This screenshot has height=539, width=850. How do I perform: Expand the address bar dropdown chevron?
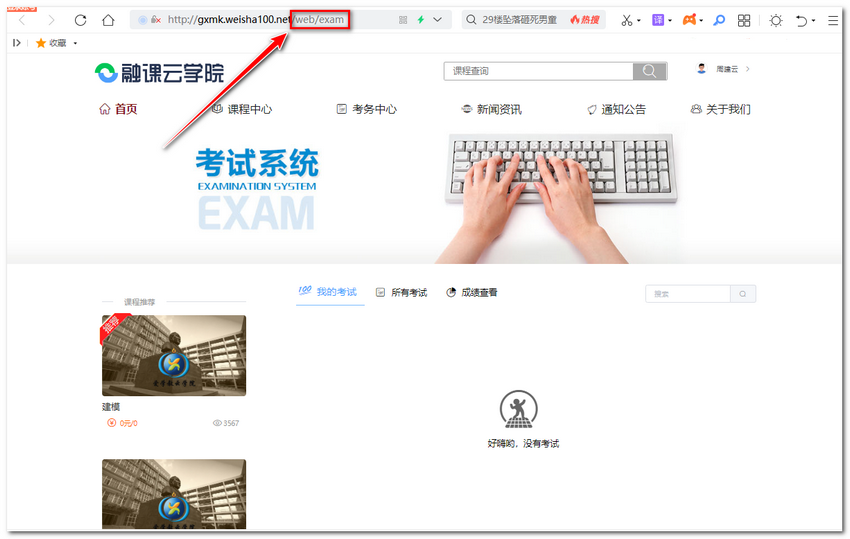437,20
